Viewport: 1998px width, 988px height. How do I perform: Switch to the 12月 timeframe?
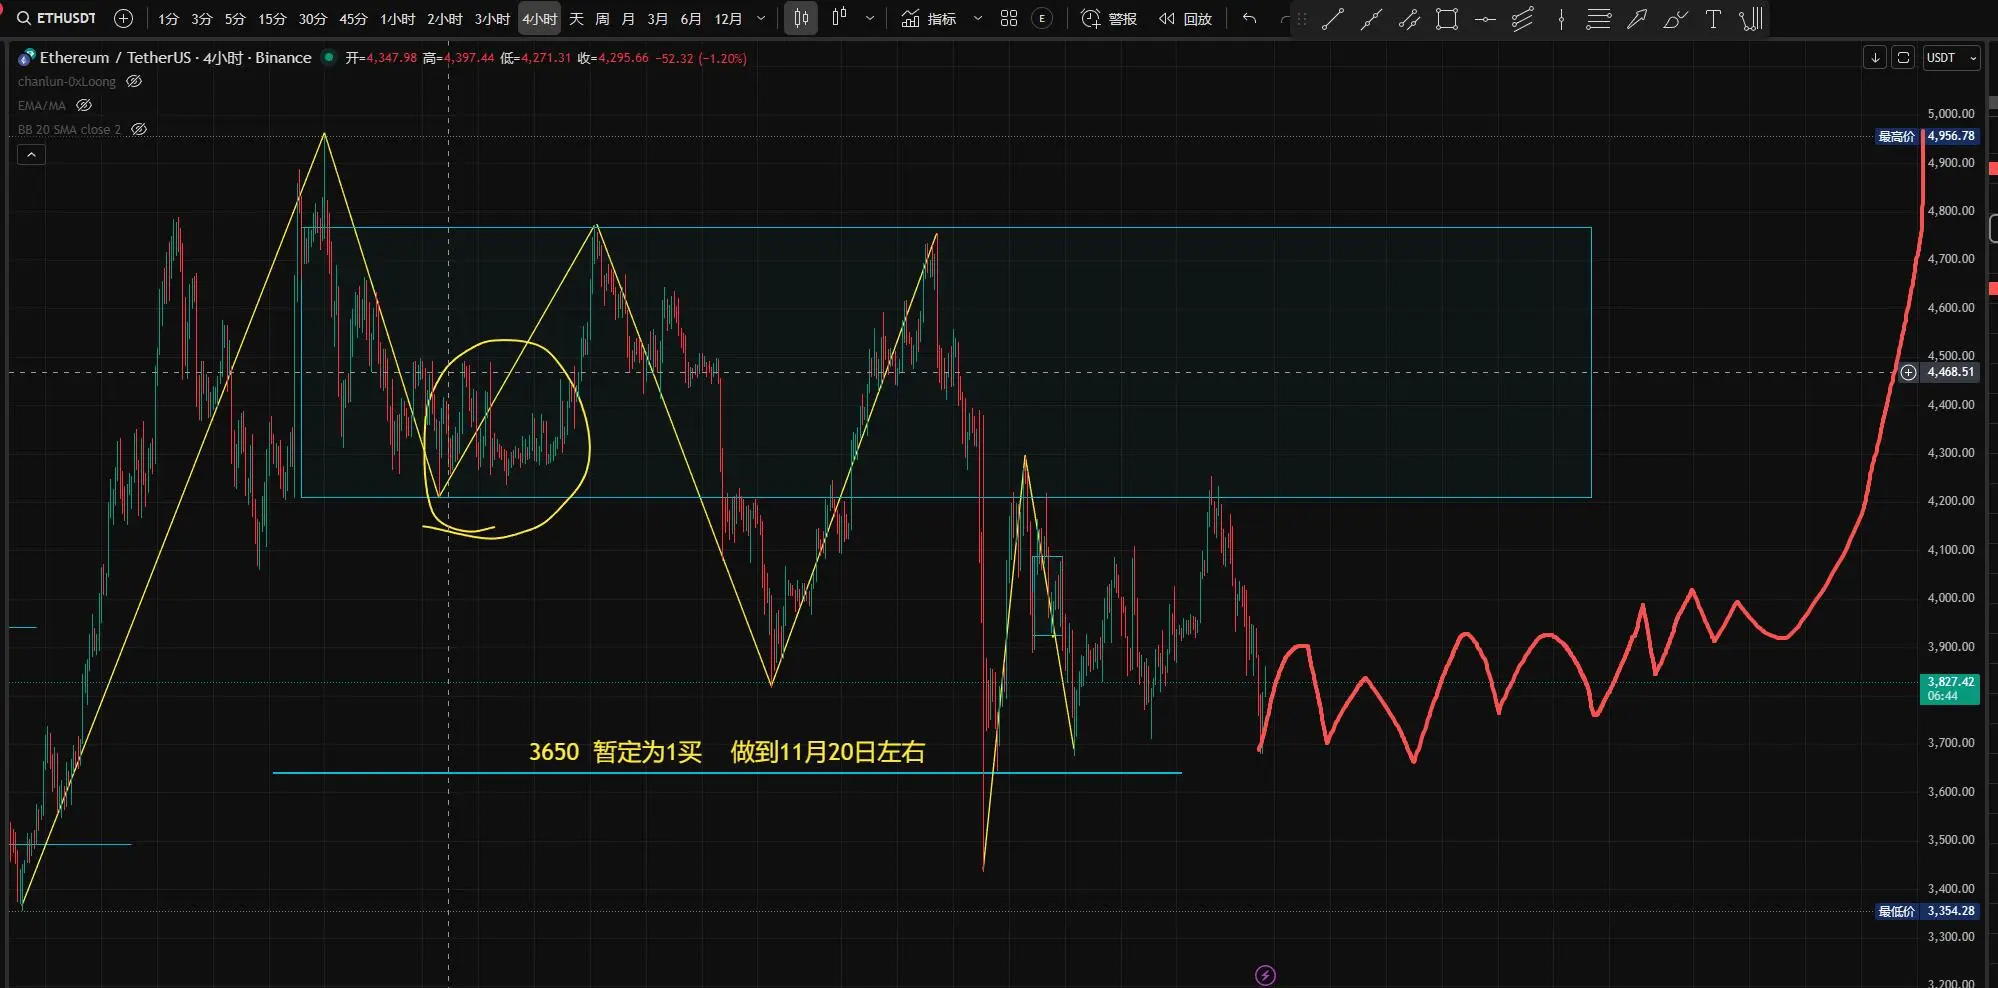[728, 19]
